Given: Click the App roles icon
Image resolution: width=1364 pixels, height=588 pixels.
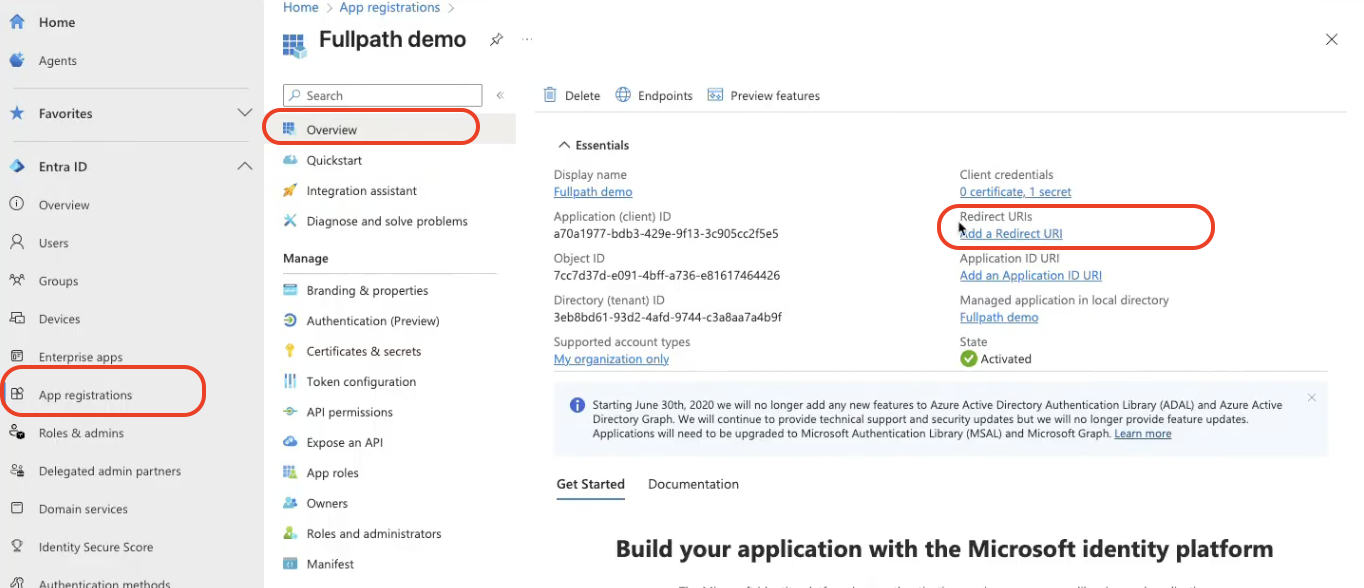Looking at the screenshot, I should pyautogui.click(x=290, y=473).
